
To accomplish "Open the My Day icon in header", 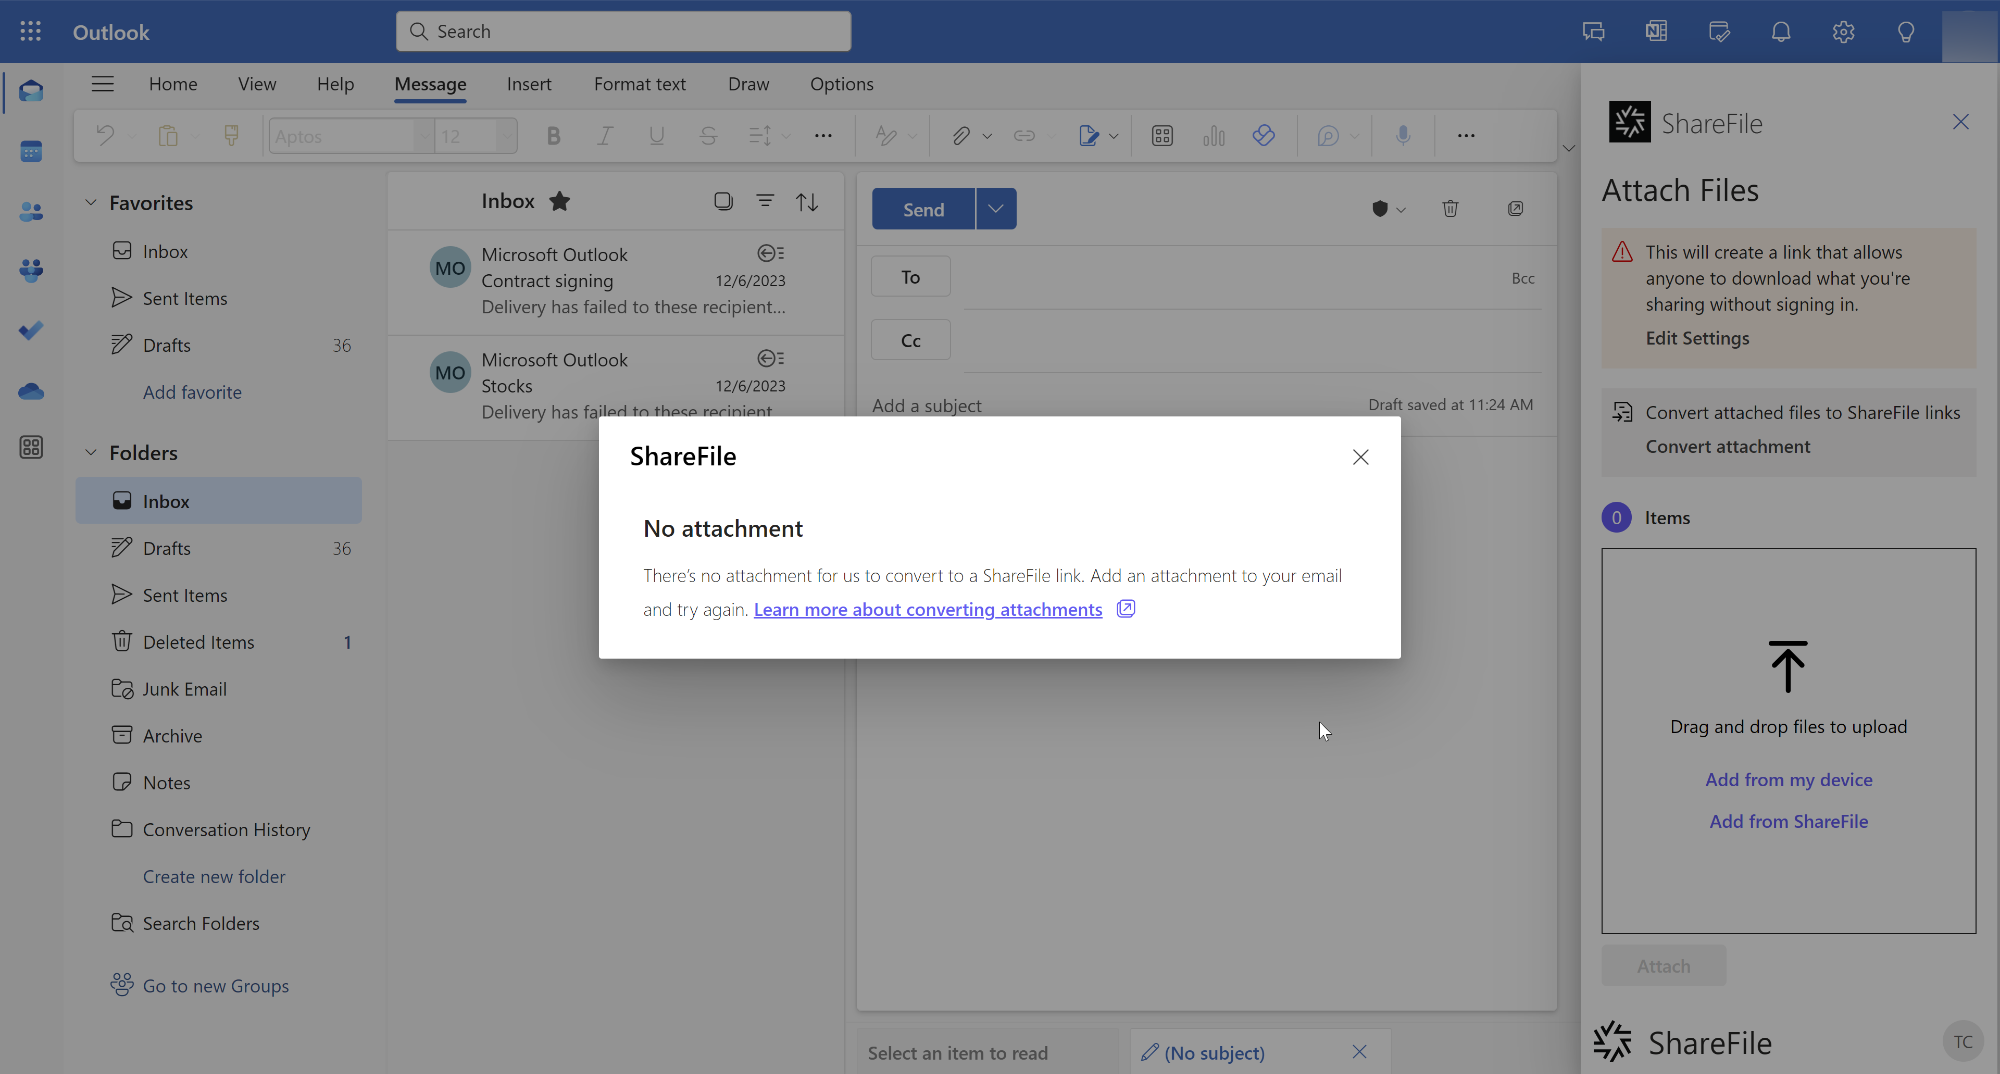I will pyautogui.click(x=1719, y=31).
